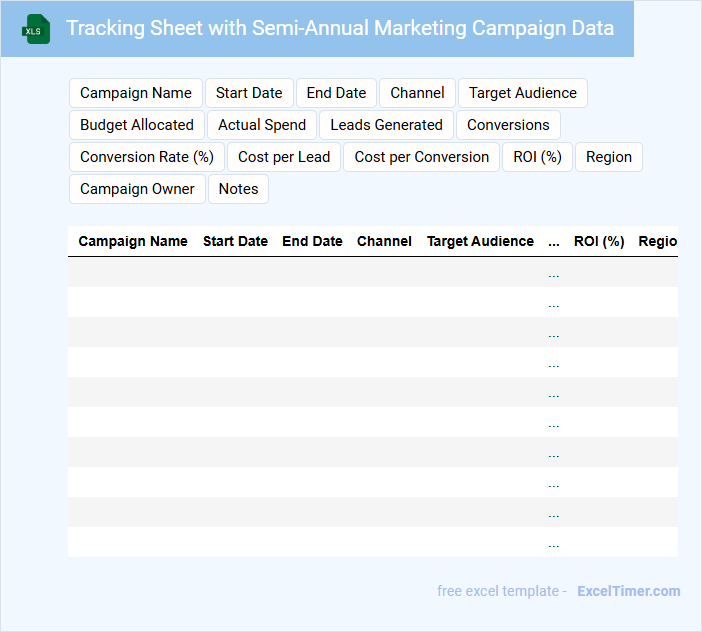
Task: Pick the Actual Spend tag
Action: tap(262, 125)
